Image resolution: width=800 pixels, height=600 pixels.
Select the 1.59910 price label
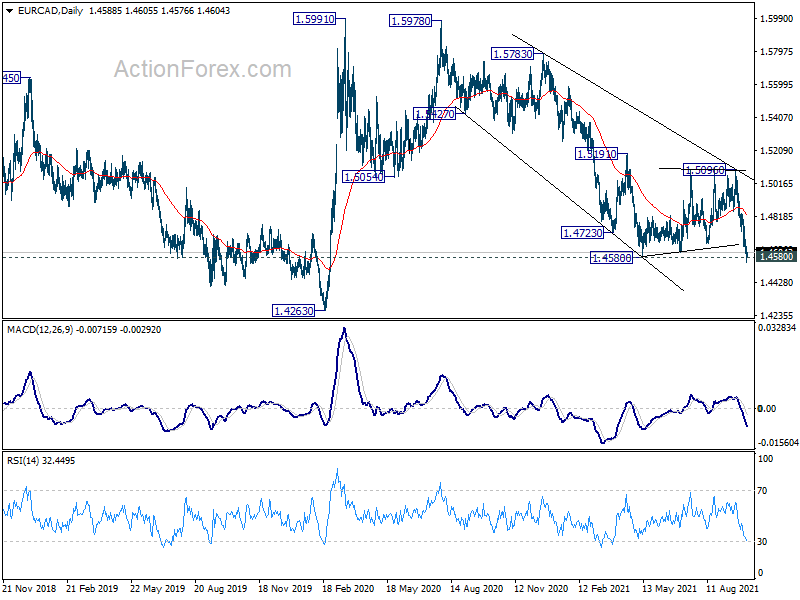[x=315, y=19]
